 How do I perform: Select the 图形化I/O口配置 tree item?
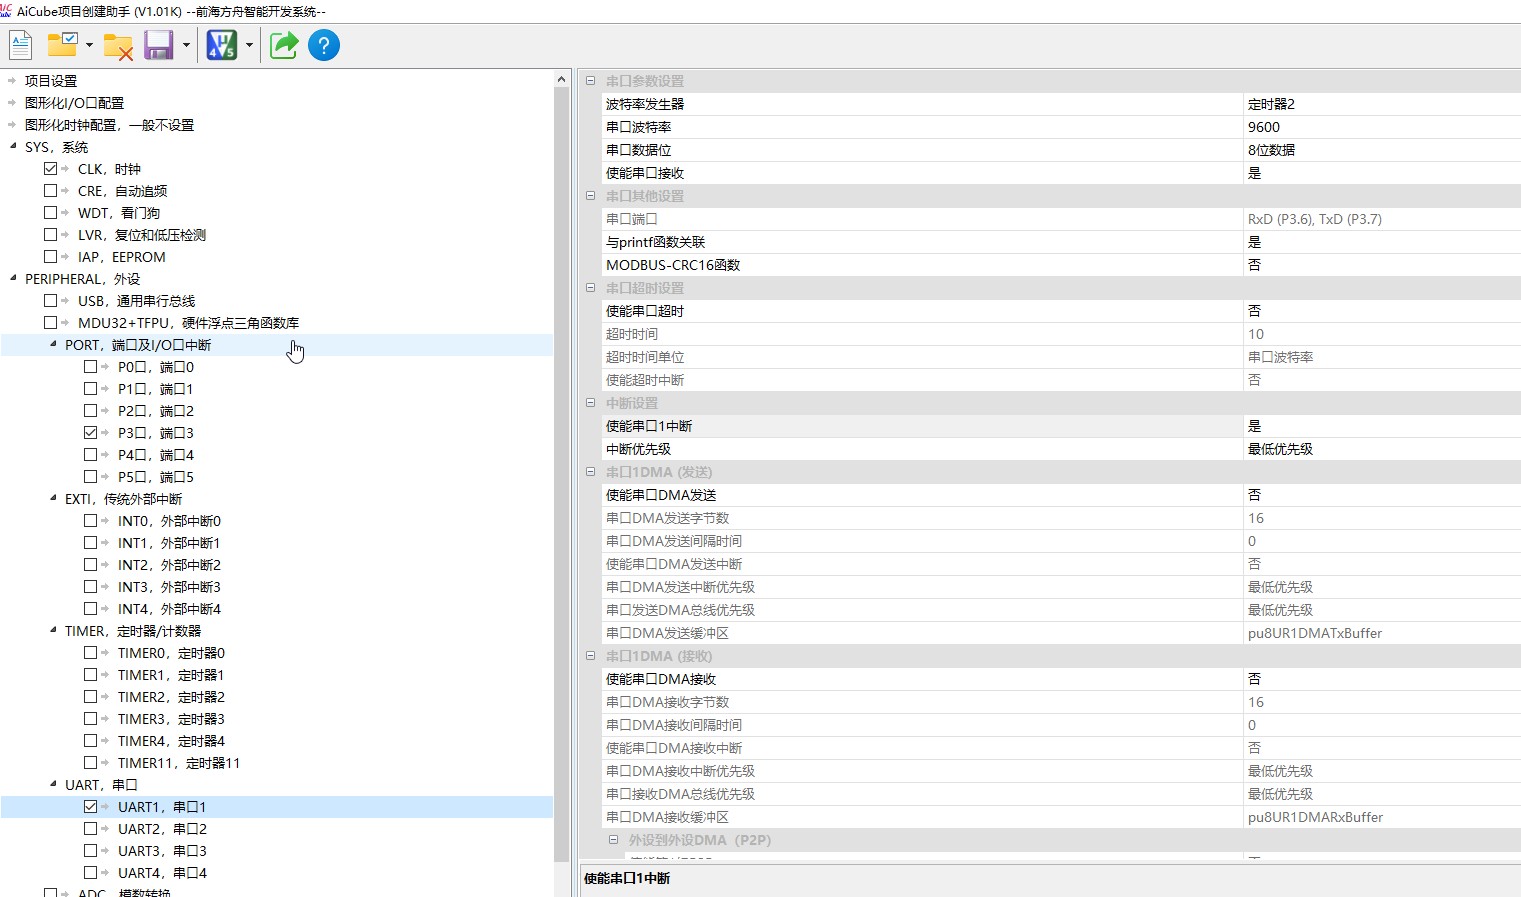point(74,103)
